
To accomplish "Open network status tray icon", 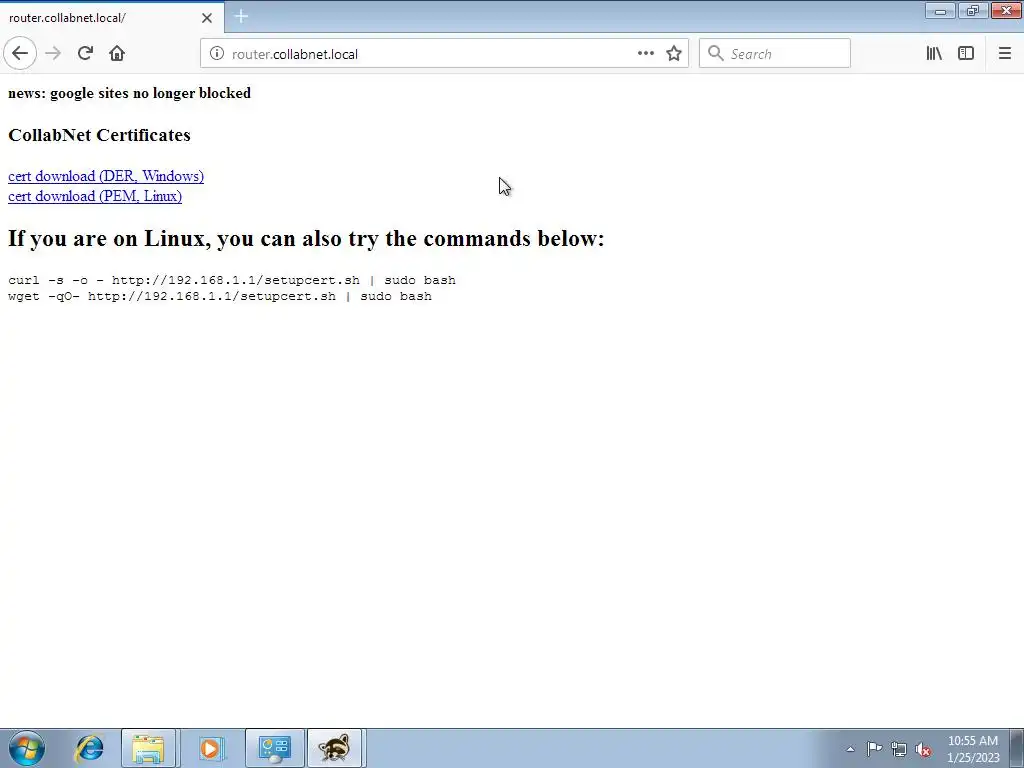I will [x=899, y=749].
